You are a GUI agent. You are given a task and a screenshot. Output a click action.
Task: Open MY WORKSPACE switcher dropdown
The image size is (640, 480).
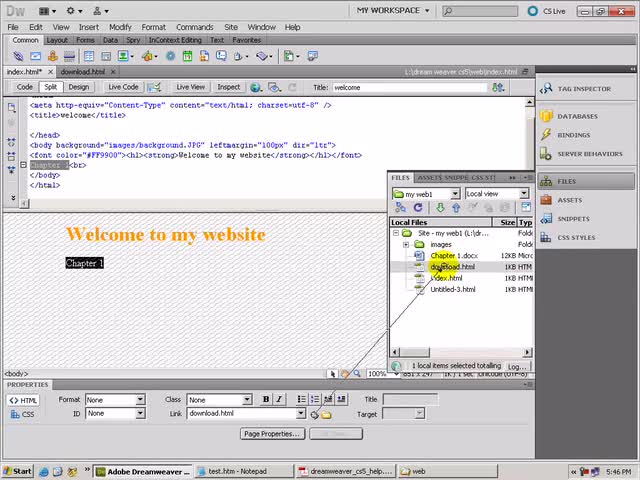[393, 11]
